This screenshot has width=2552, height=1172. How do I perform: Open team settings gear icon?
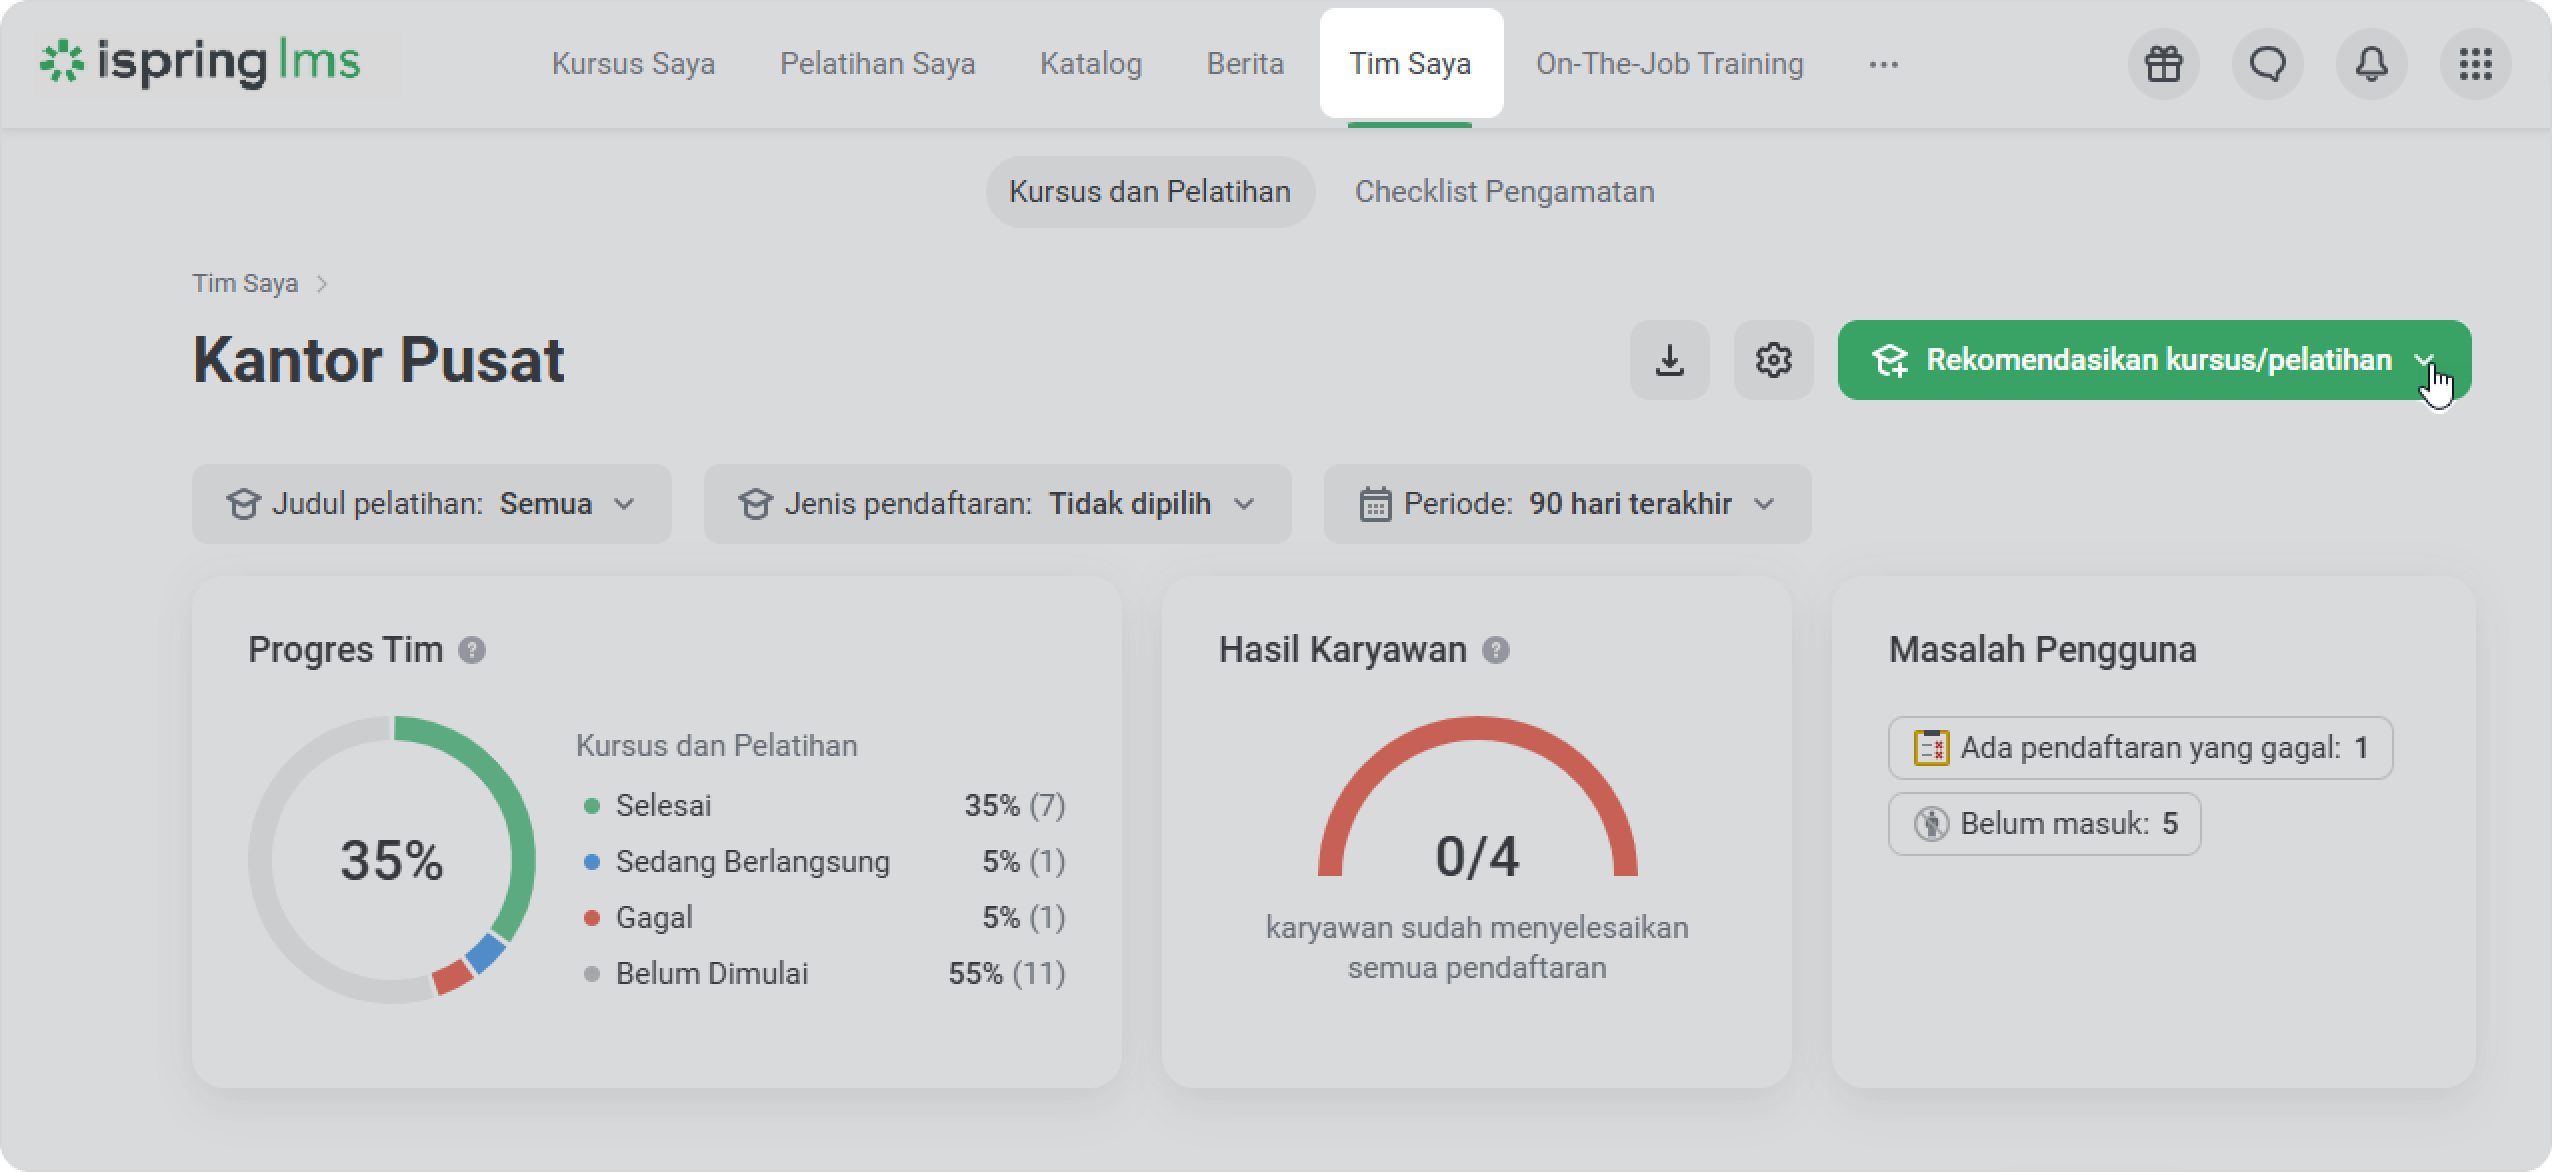pyautogui.click(x=1773, y=360)
